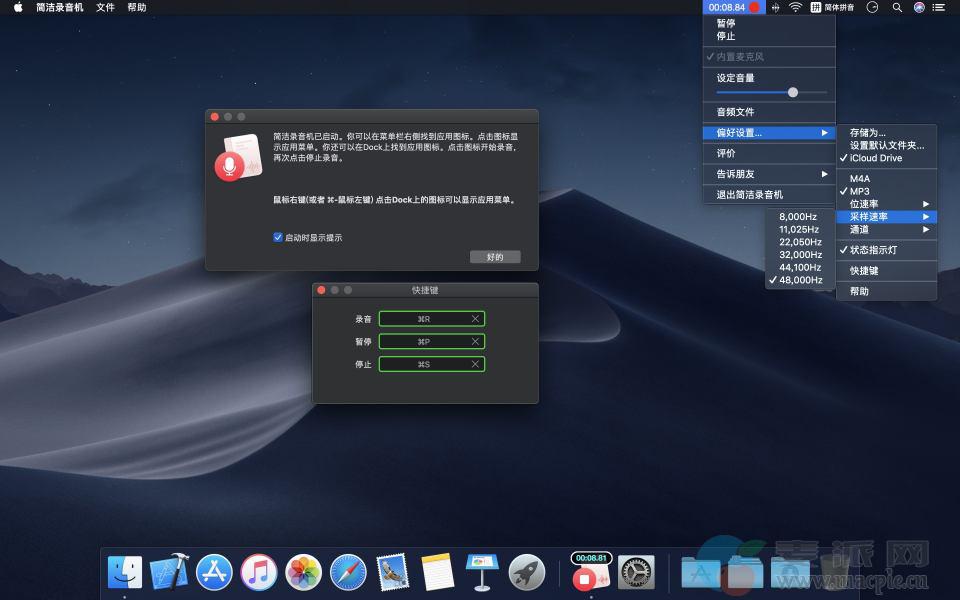
Task: Open the recorder app icon in Dock
Action: coord(590,574)
